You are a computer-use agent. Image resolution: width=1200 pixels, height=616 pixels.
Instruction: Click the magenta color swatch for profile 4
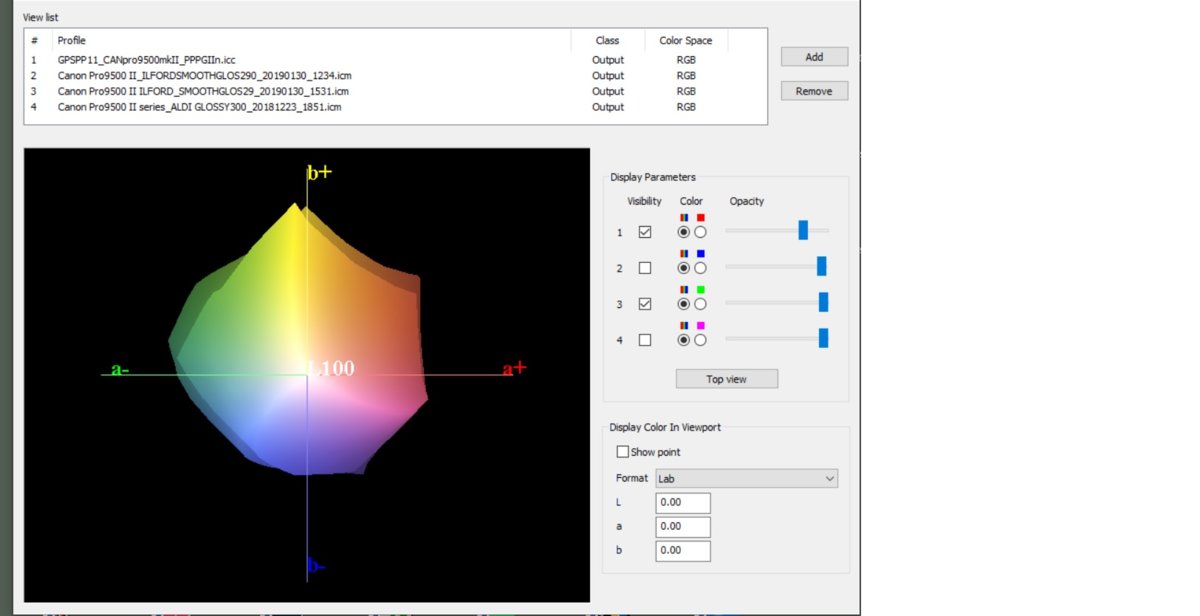pyautogui.click(x=700, y=326)
